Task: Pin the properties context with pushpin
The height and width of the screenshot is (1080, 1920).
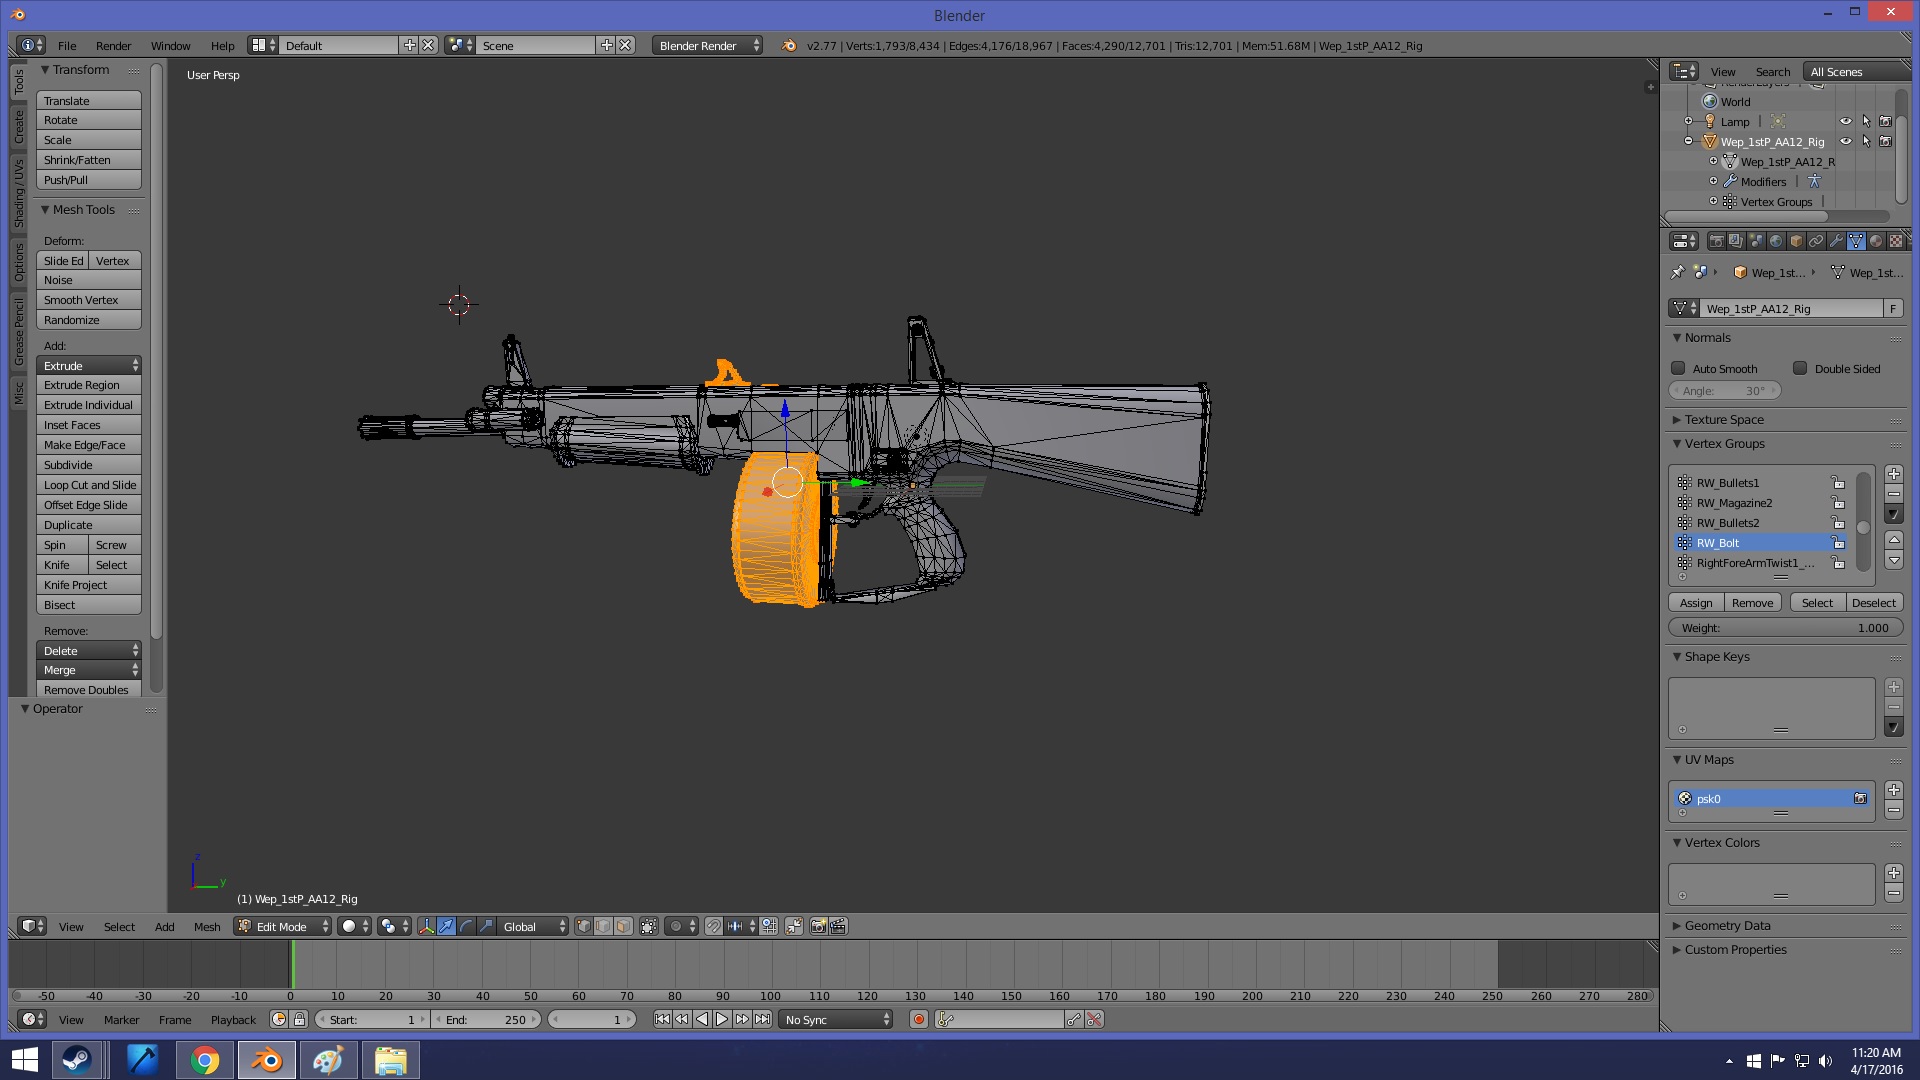Action: 1678,272
